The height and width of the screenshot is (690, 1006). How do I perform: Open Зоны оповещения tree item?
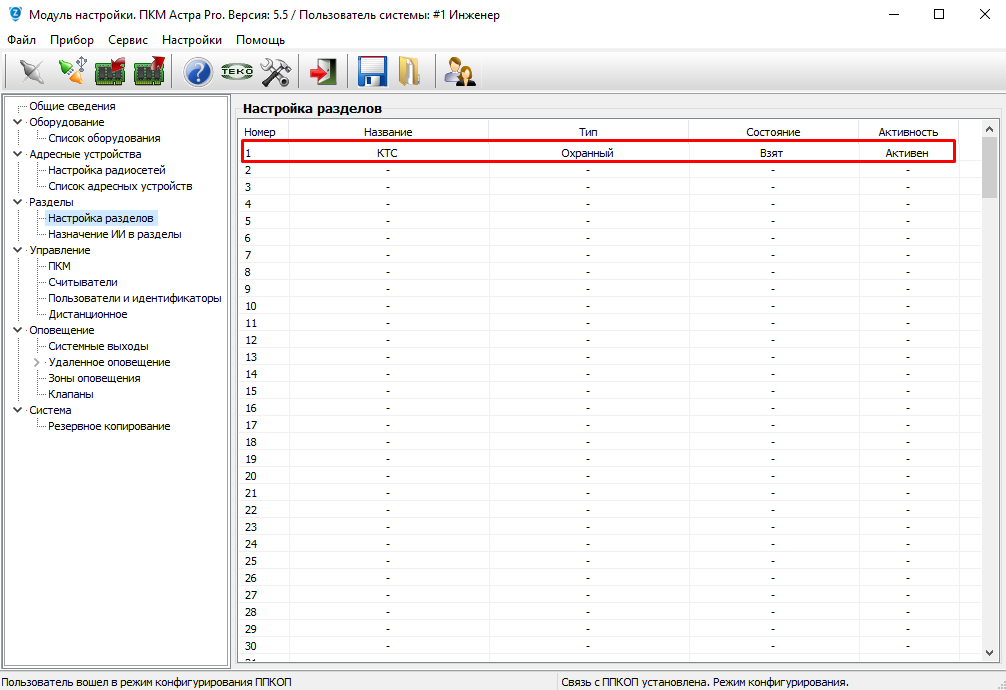[94, 378]
